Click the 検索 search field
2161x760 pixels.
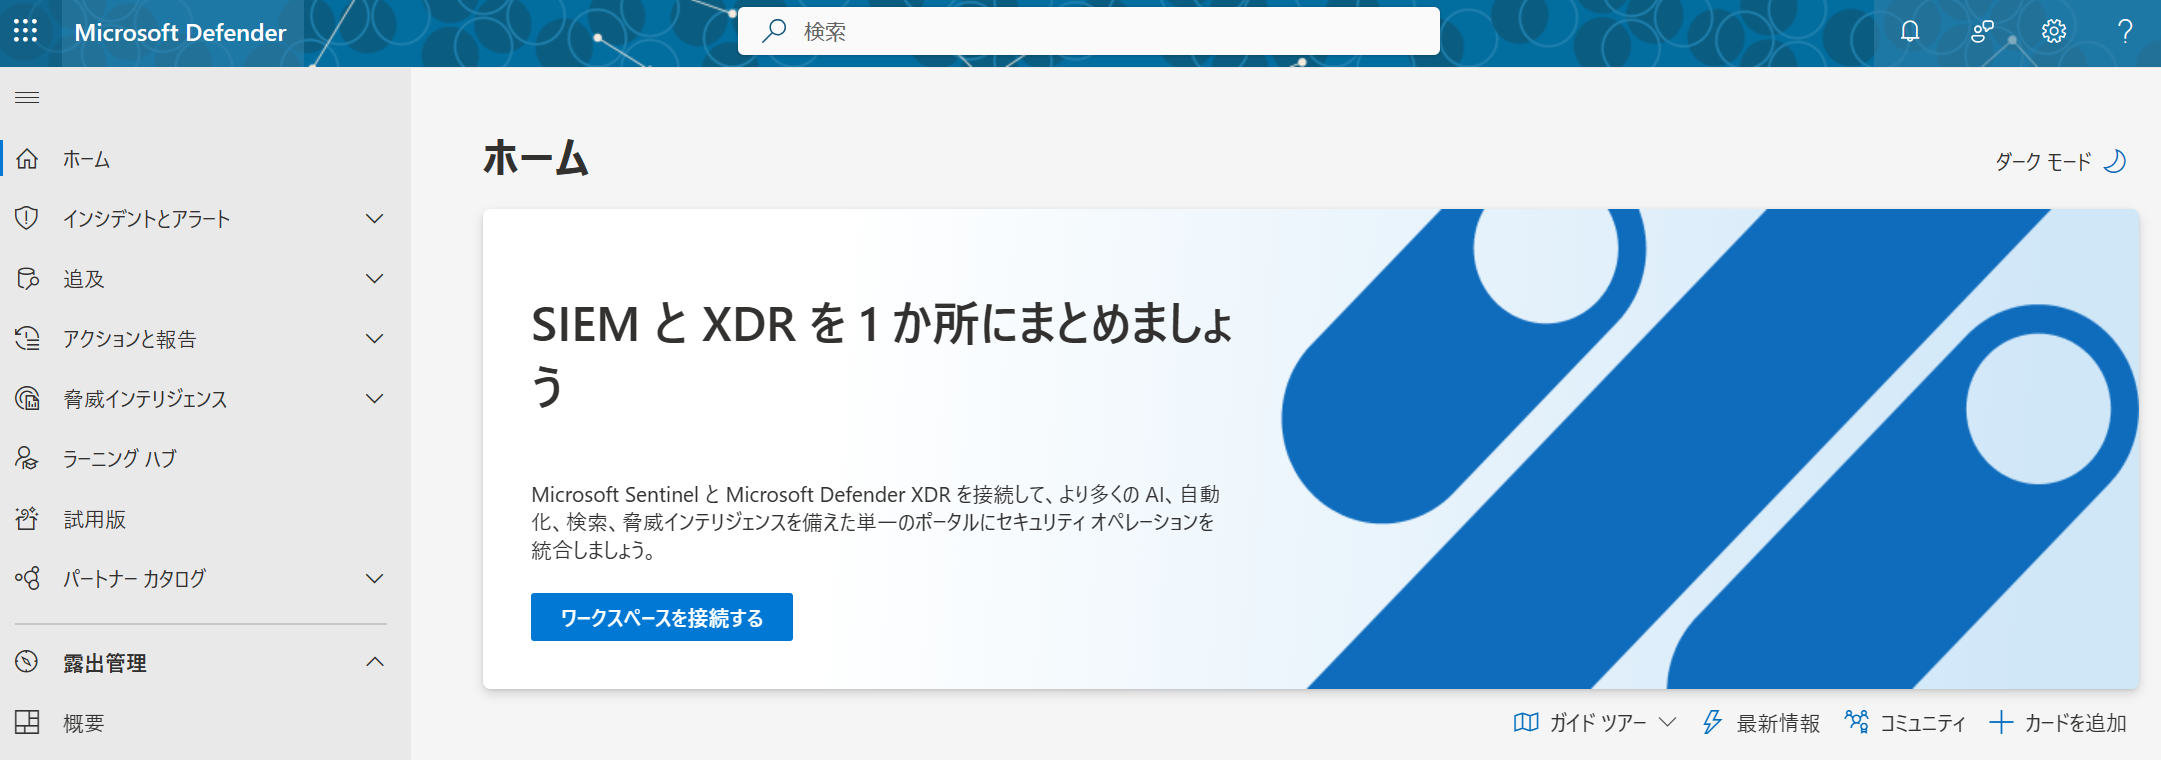pyautogui.click(x=1088, y=31)
